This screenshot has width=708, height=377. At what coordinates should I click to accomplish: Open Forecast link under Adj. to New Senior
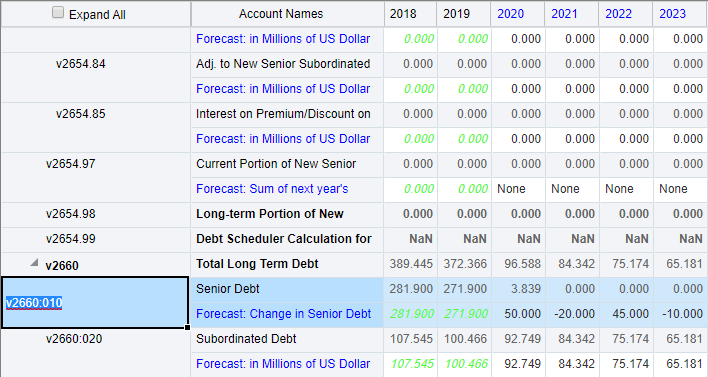283,89
